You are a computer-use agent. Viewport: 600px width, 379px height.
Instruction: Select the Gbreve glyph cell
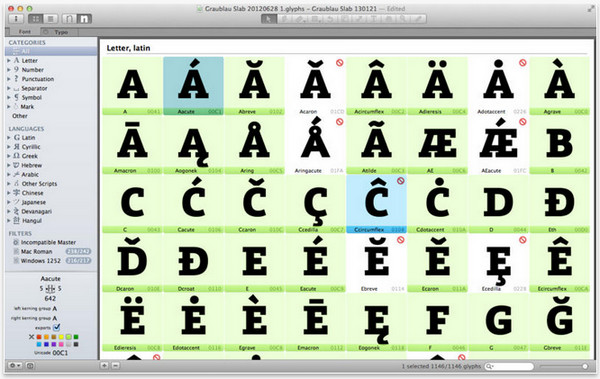[559, 322]
